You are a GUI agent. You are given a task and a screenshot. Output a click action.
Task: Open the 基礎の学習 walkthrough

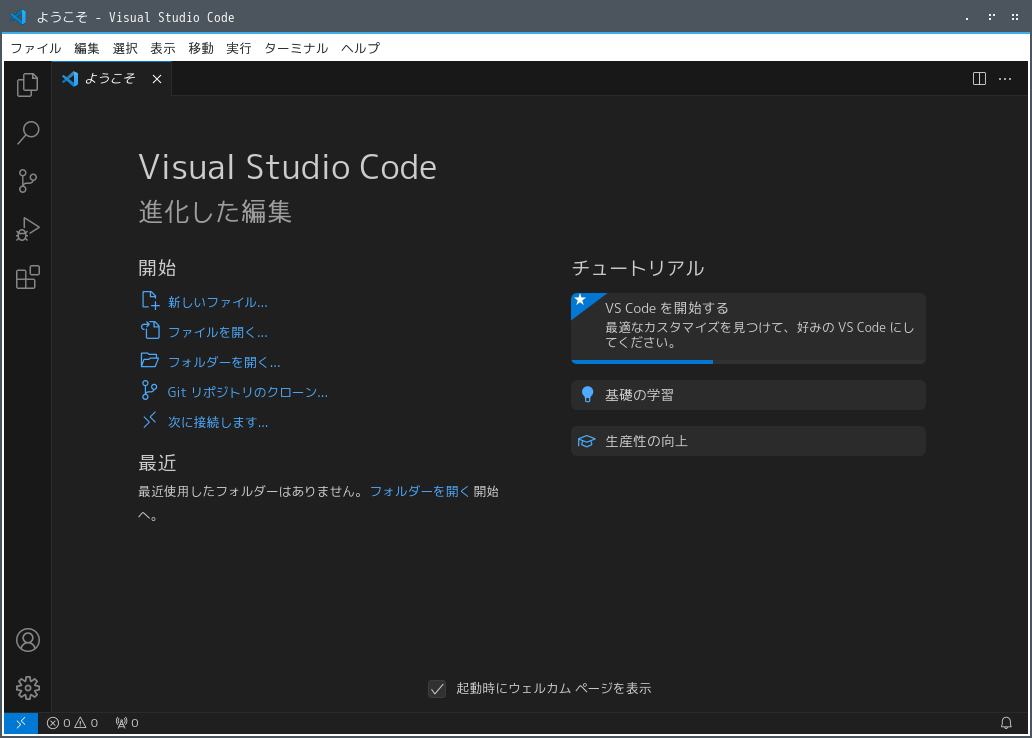748,395
